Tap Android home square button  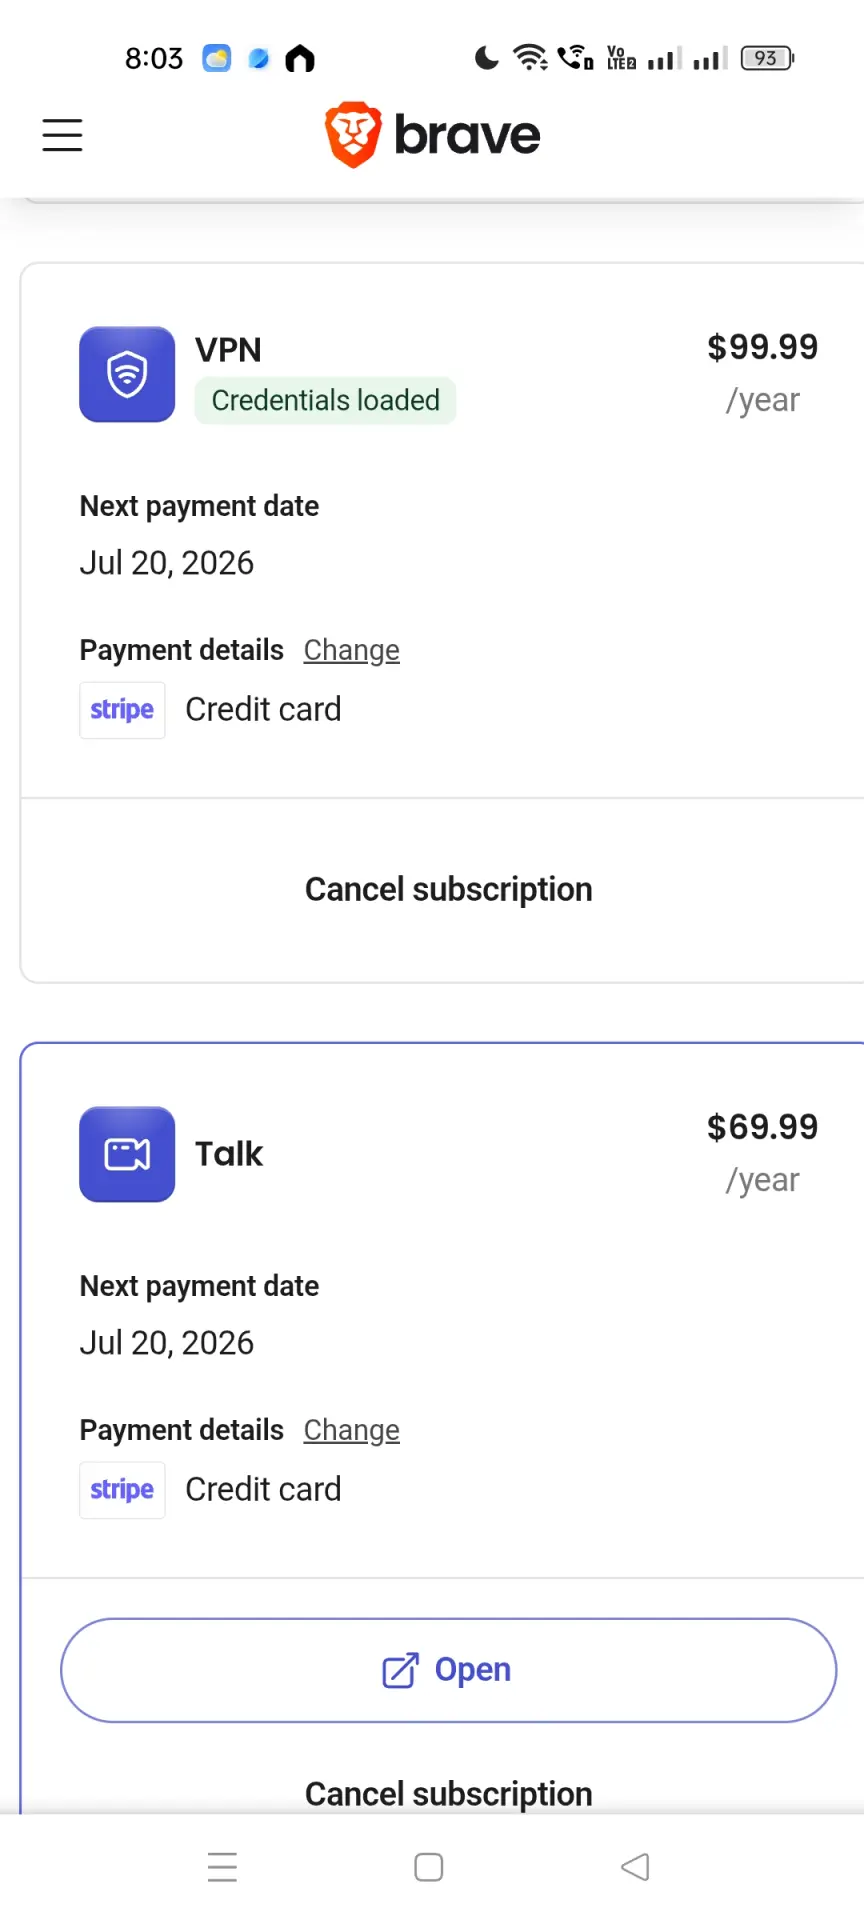point(429,1867)
